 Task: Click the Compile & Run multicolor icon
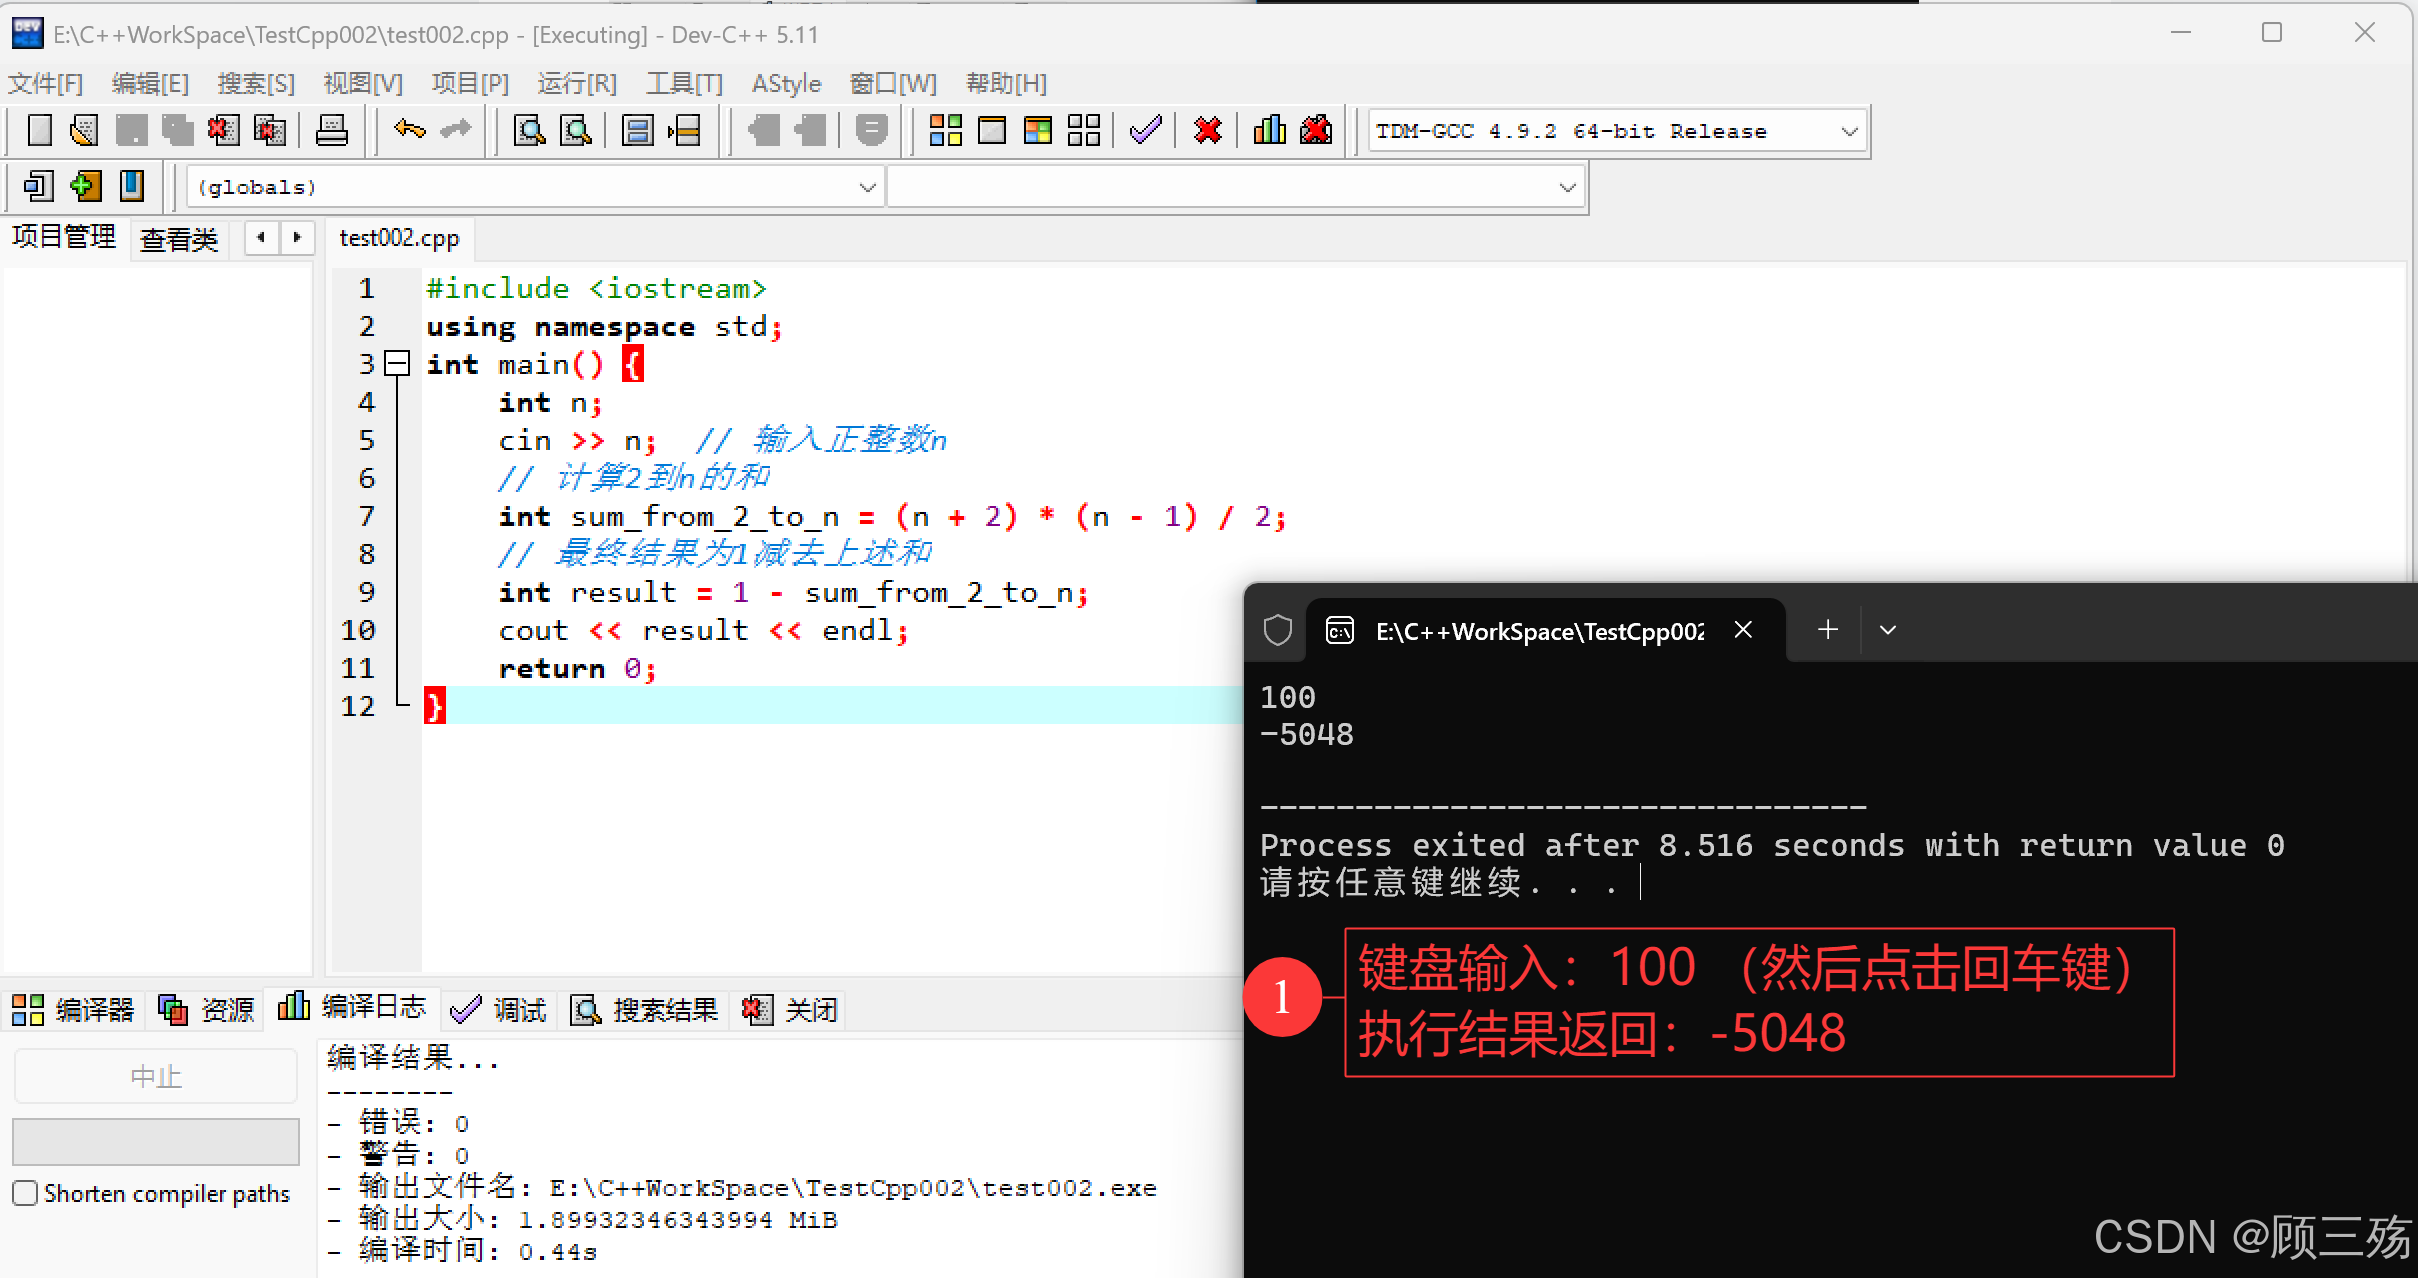(1038, 131)
